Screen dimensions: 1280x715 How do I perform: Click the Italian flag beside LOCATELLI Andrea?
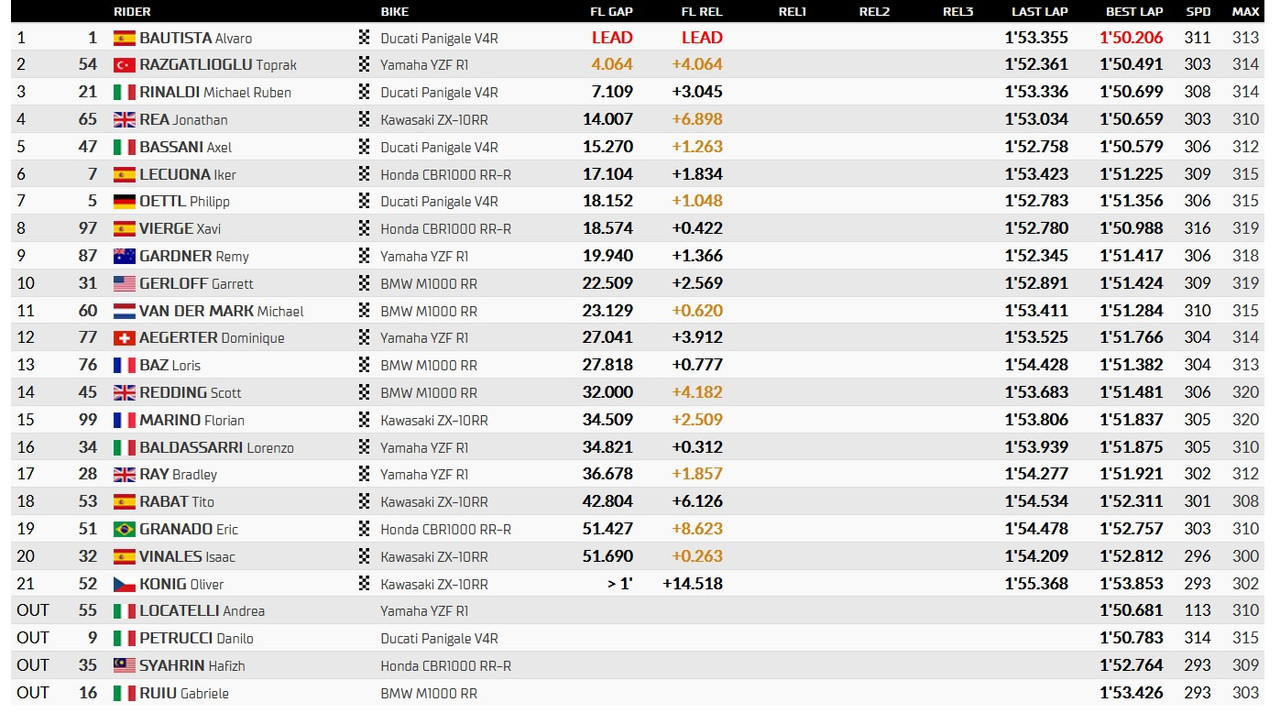point(124,611)
